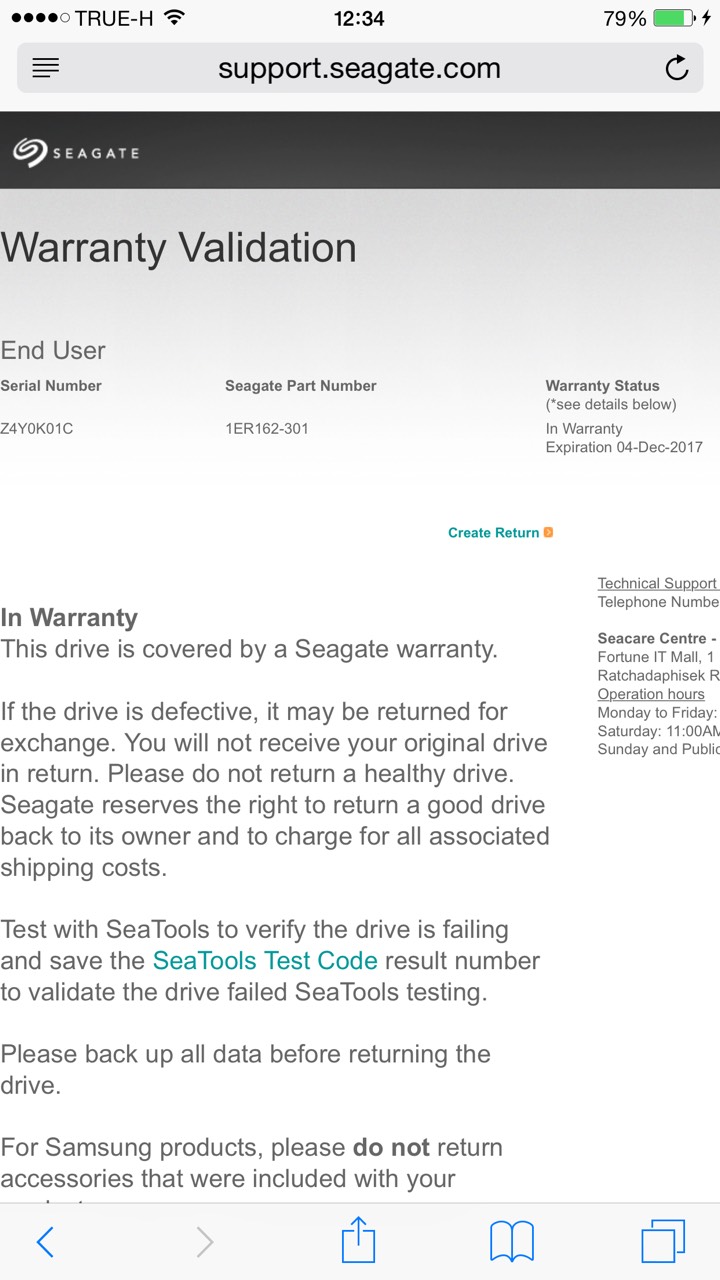Viewport: 720px width, 1280px height.
Task: Click the Create Return link
Action: (x=493, y=533)
